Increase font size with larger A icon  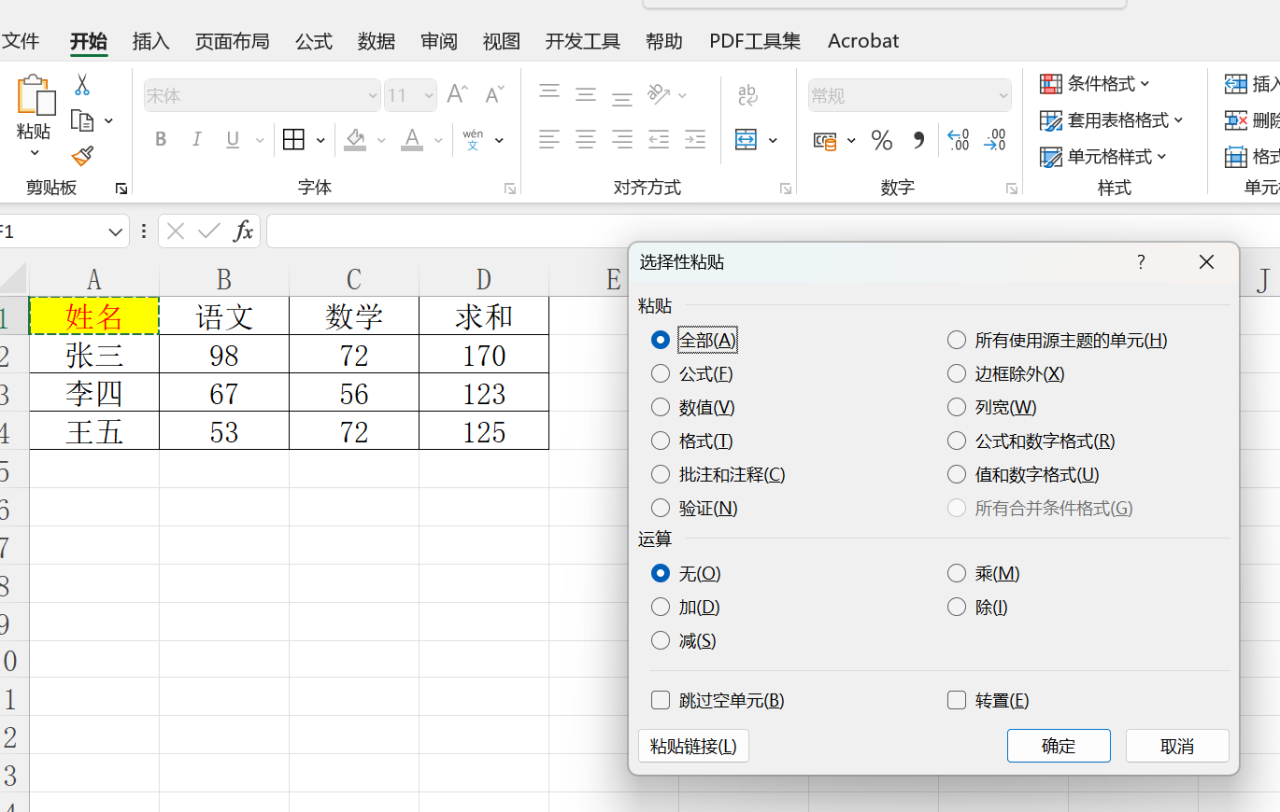coord(457,95)
